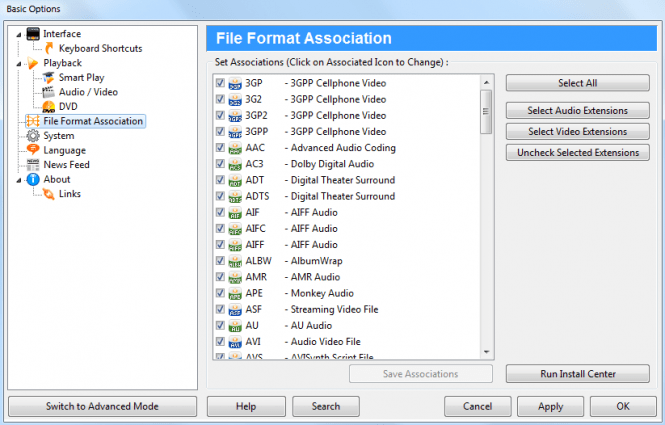Change the 3GPP associated file icon
The width and height of the screenshot is (665, 425).
235,131
